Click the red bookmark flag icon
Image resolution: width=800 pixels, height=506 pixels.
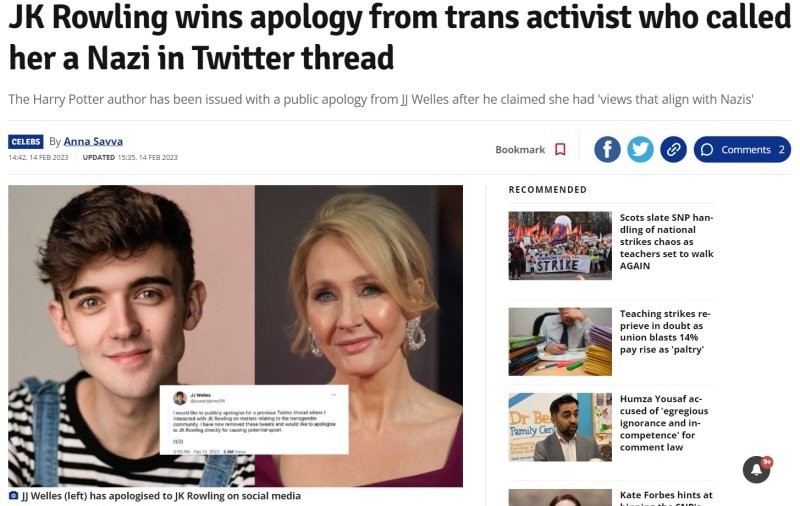pyautogui.click(x=560, y=149)
